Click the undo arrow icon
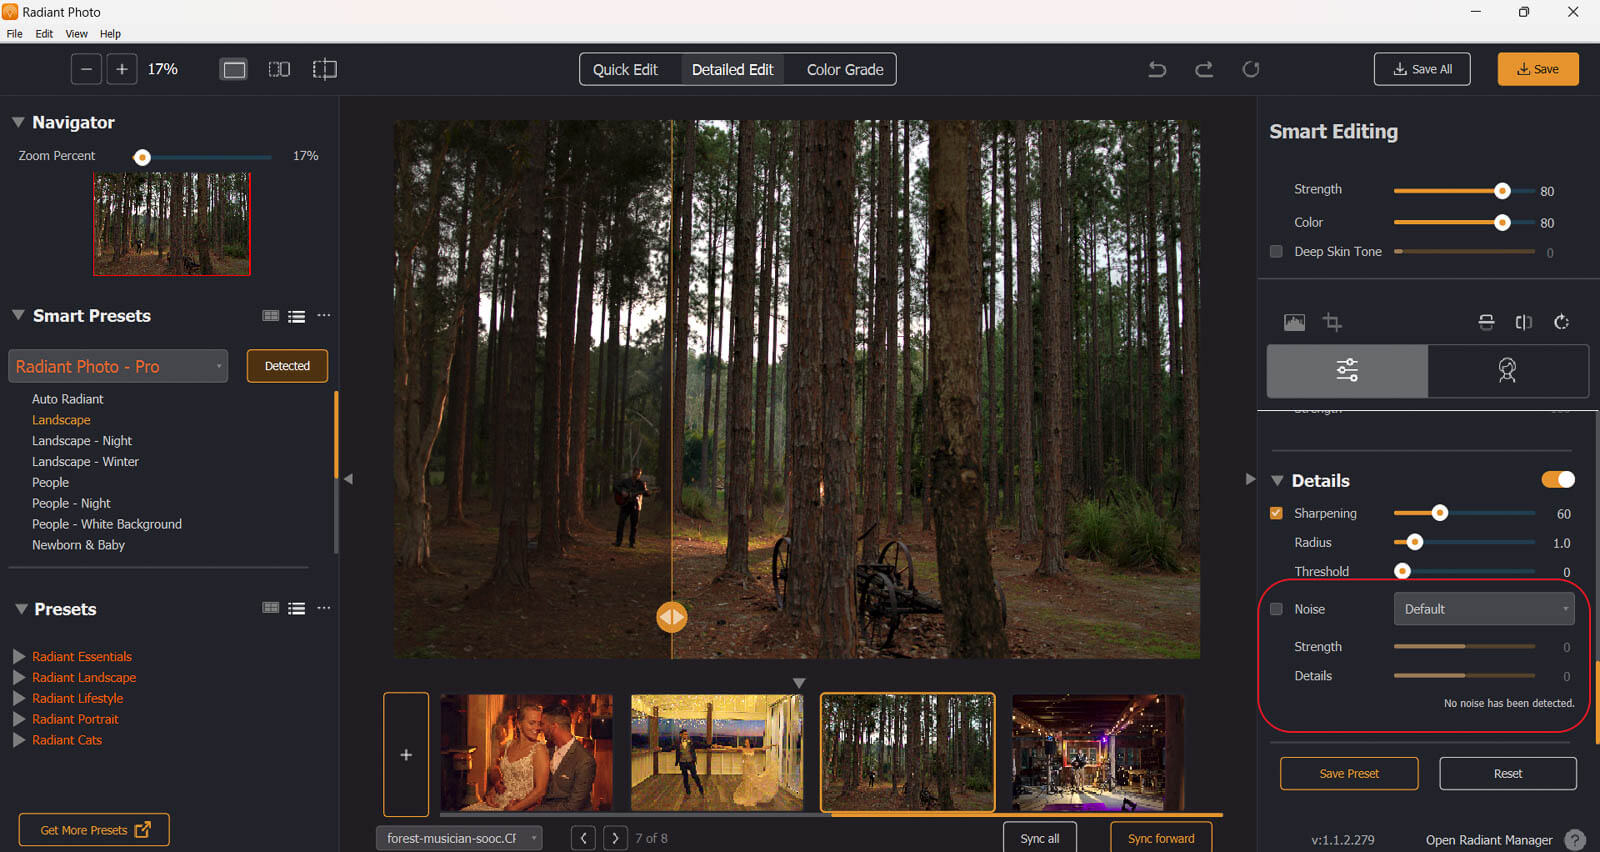This screenshot has height=852, width=1600. 1157,69
